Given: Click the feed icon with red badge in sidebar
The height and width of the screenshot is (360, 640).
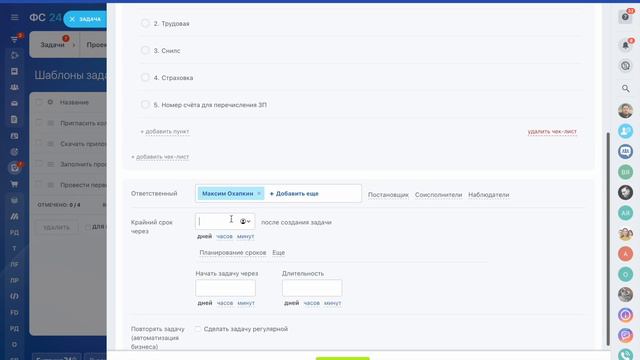Looking at the screenshot, I should [x=15, y=39].
